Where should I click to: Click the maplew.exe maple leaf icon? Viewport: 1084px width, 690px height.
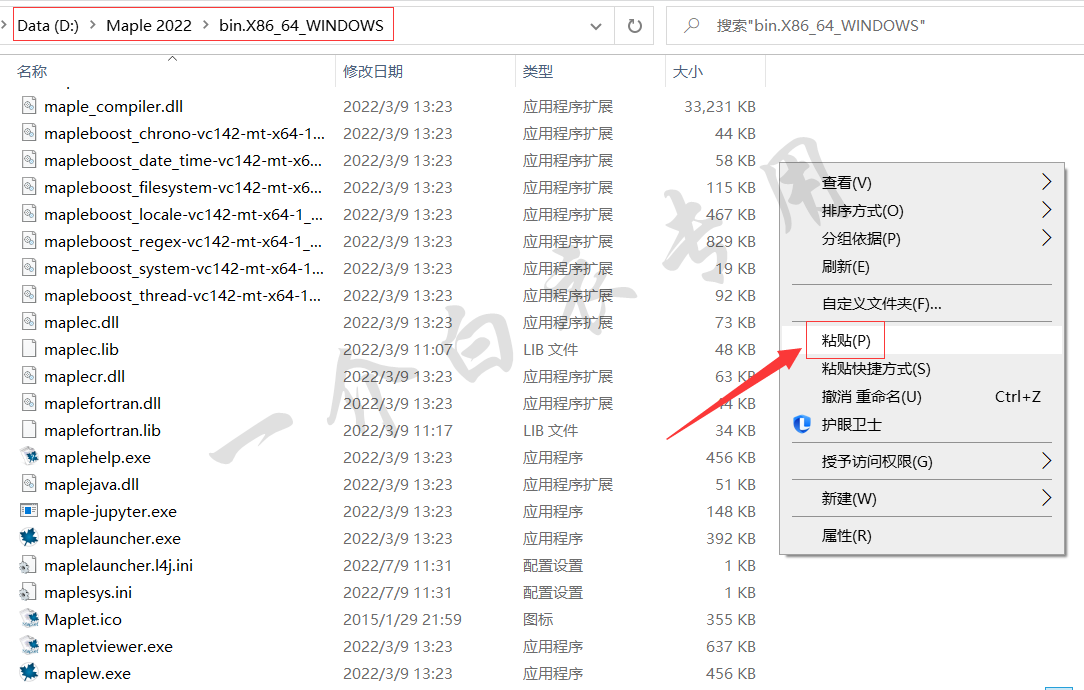29,671
